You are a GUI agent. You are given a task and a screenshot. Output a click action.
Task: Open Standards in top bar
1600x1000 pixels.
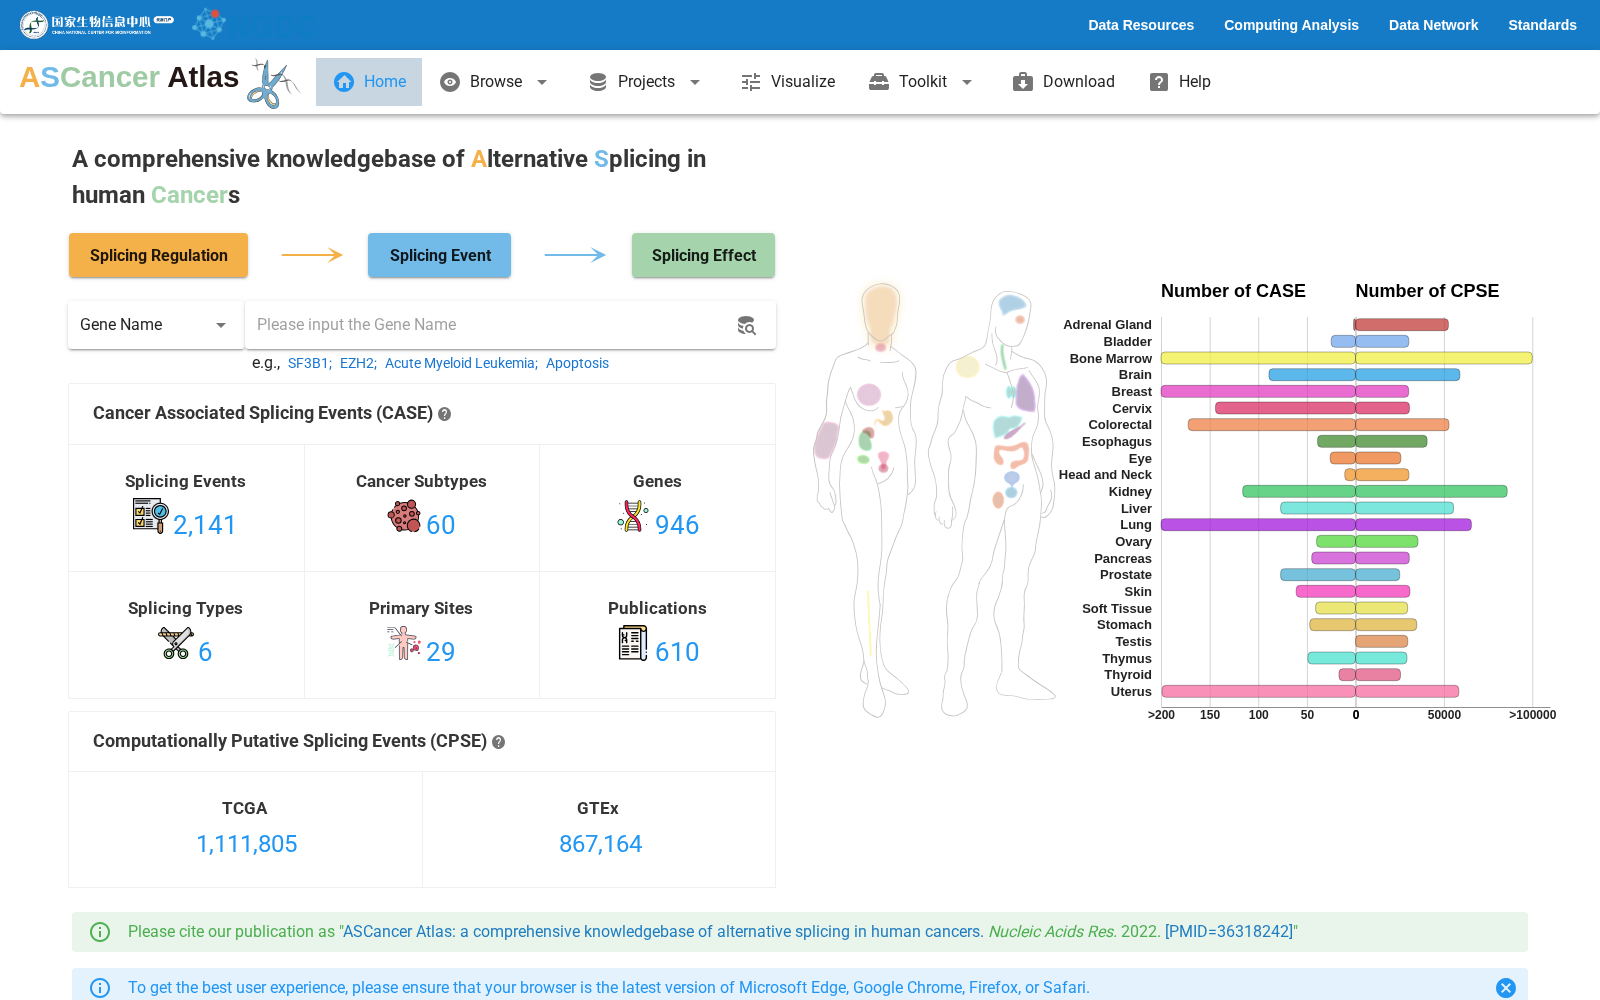(1542, 25)
